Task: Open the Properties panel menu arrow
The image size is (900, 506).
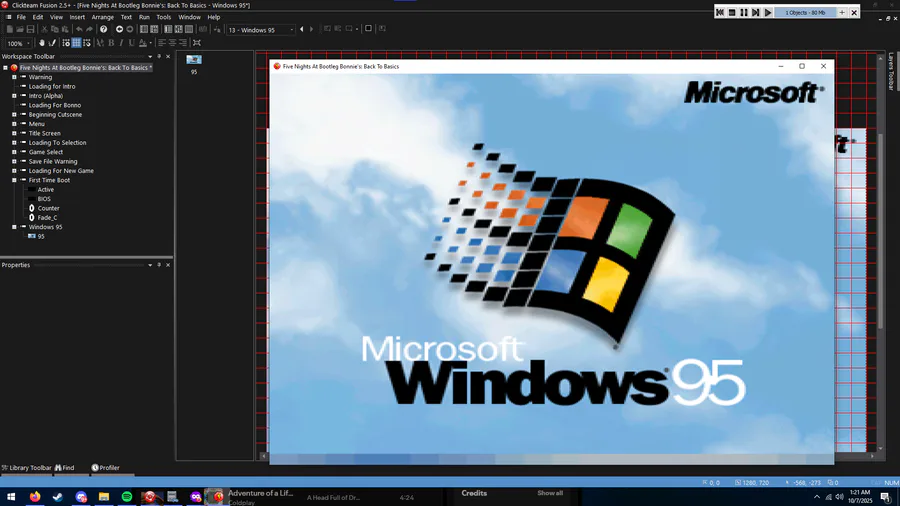Action: tap(150, 265)
